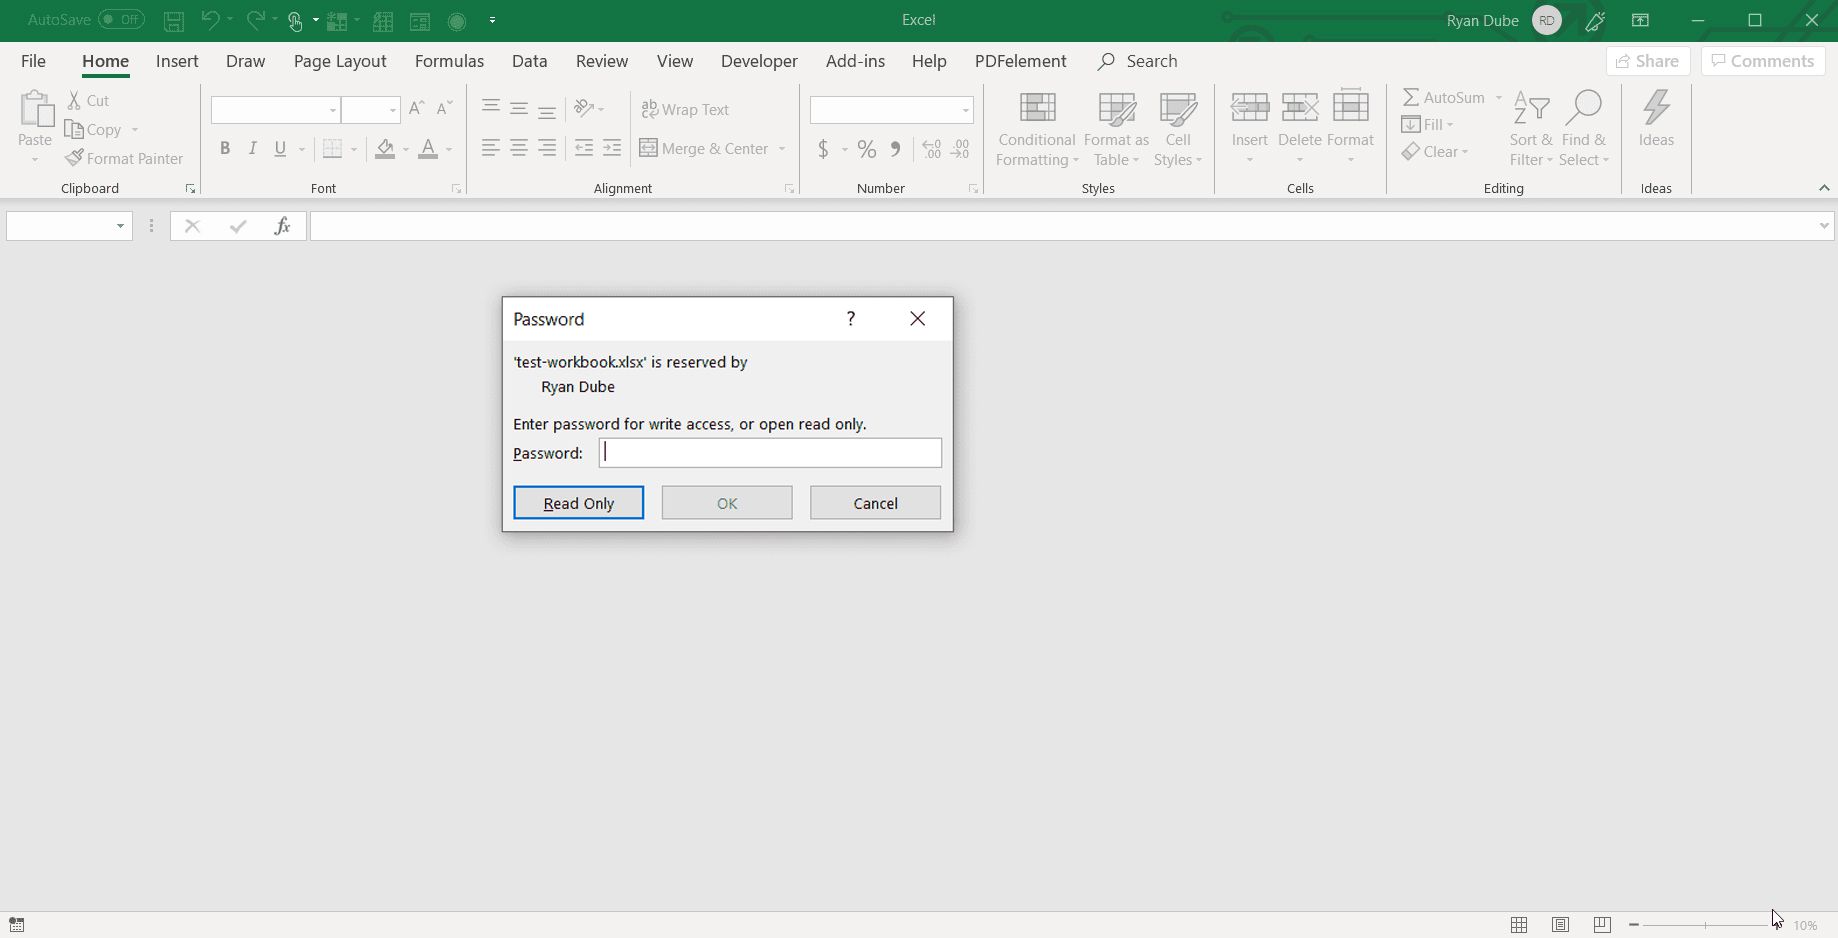Click Insert cells icon
Viewport: 1838px width, 938px height.
point(1250,108)
